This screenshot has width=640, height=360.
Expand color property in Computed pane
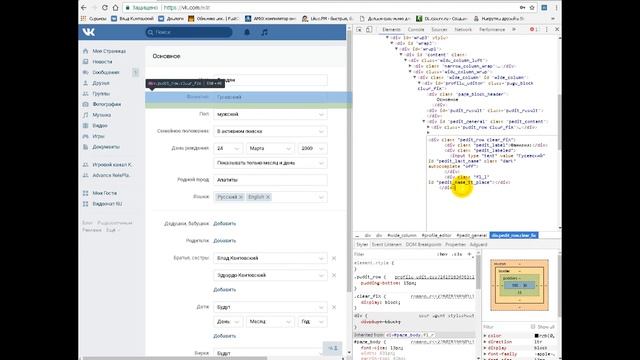pos(485,336)
